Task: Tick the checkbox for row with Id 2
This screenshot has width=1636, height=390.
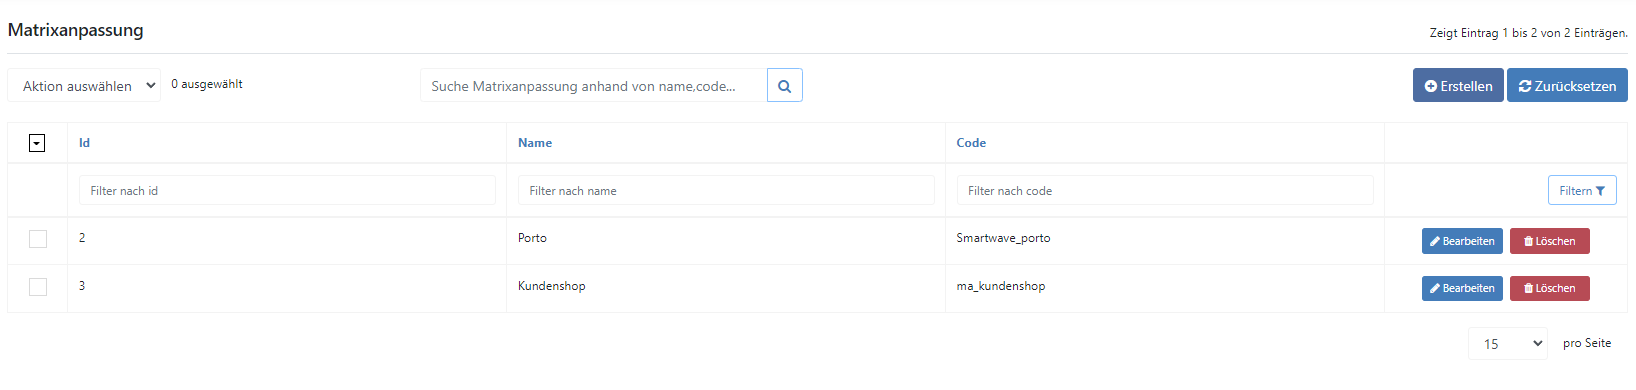Action: point(38,239)
